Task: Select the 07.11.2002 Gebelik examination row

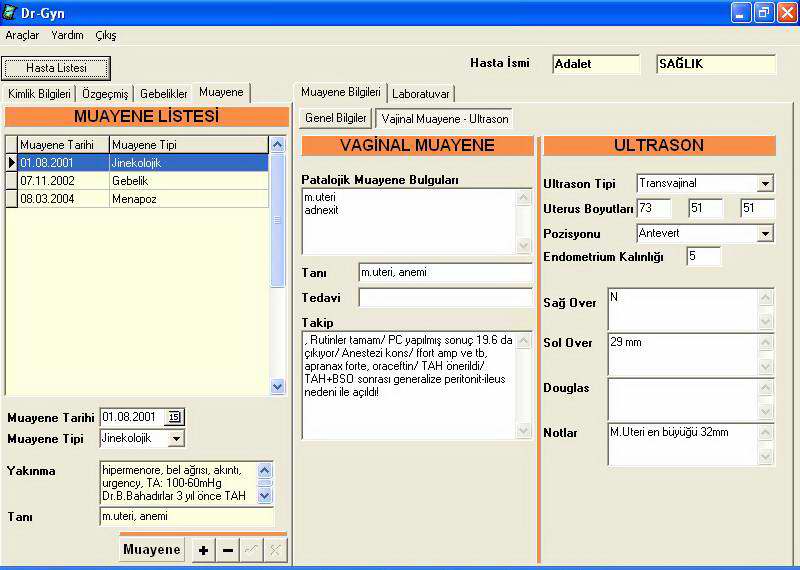Action: tap(140, 180)
